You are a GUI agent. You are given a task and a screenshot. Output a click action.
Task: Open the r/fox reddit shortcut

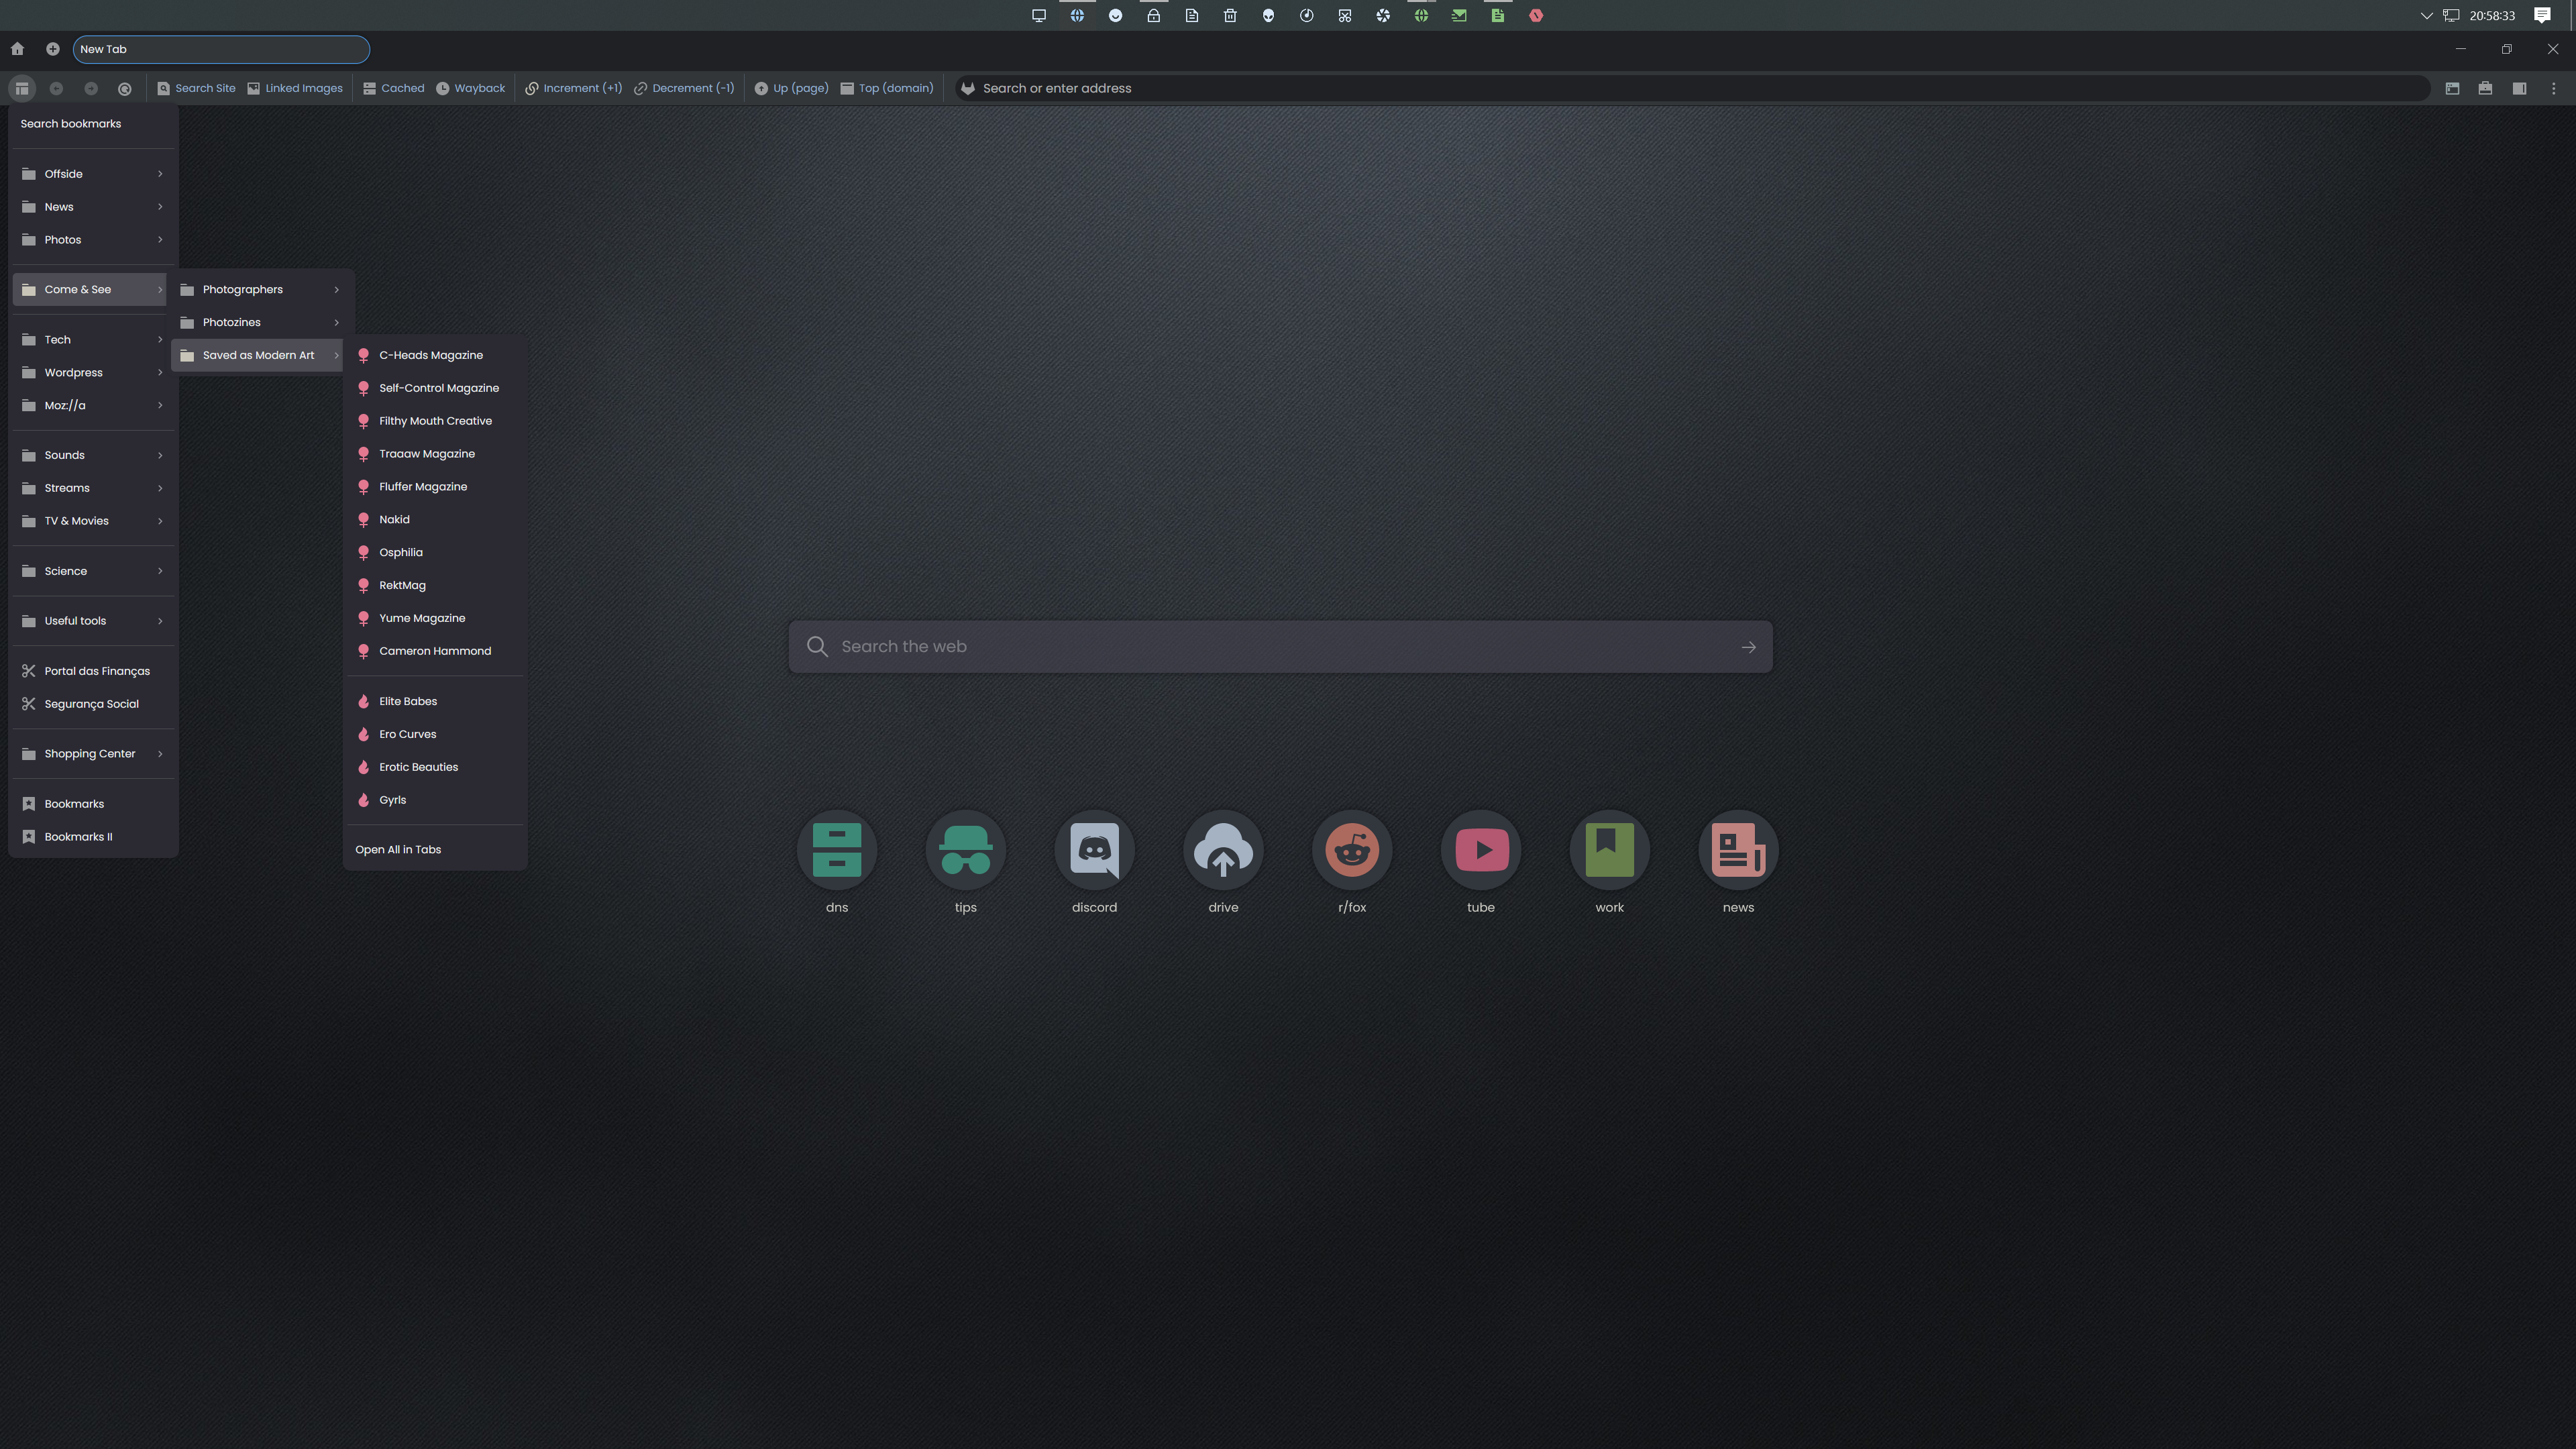coord(1352,850)
